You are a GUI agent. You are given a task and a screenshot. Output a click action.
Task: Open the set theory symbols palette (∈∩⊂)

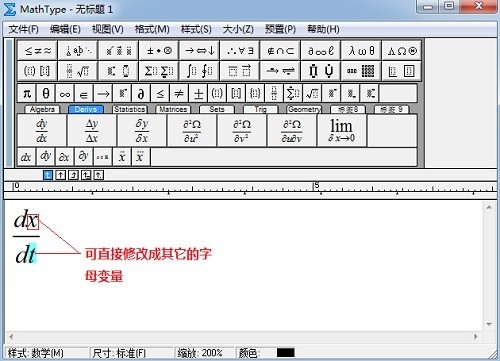click(x=280, y=51)
